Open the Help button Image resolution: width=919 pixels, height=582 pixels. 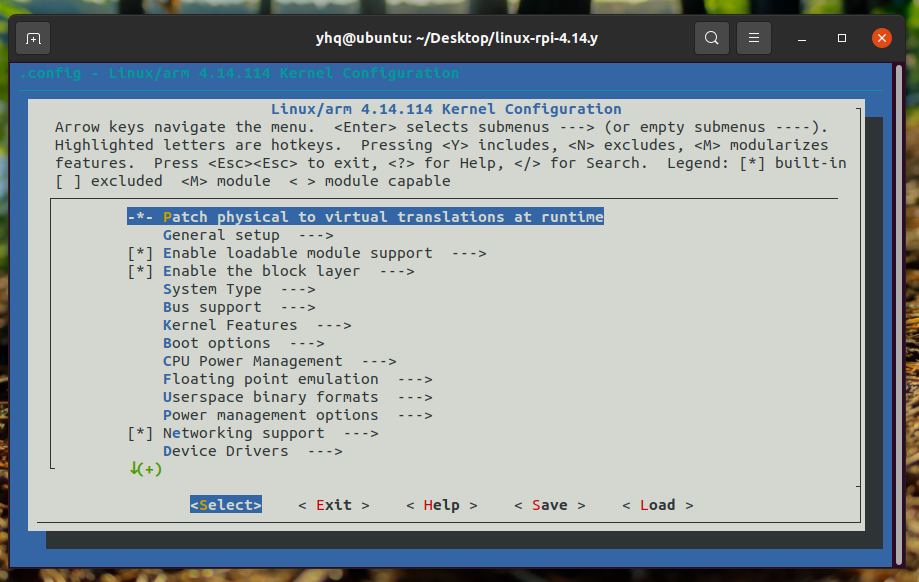(441, 505)
